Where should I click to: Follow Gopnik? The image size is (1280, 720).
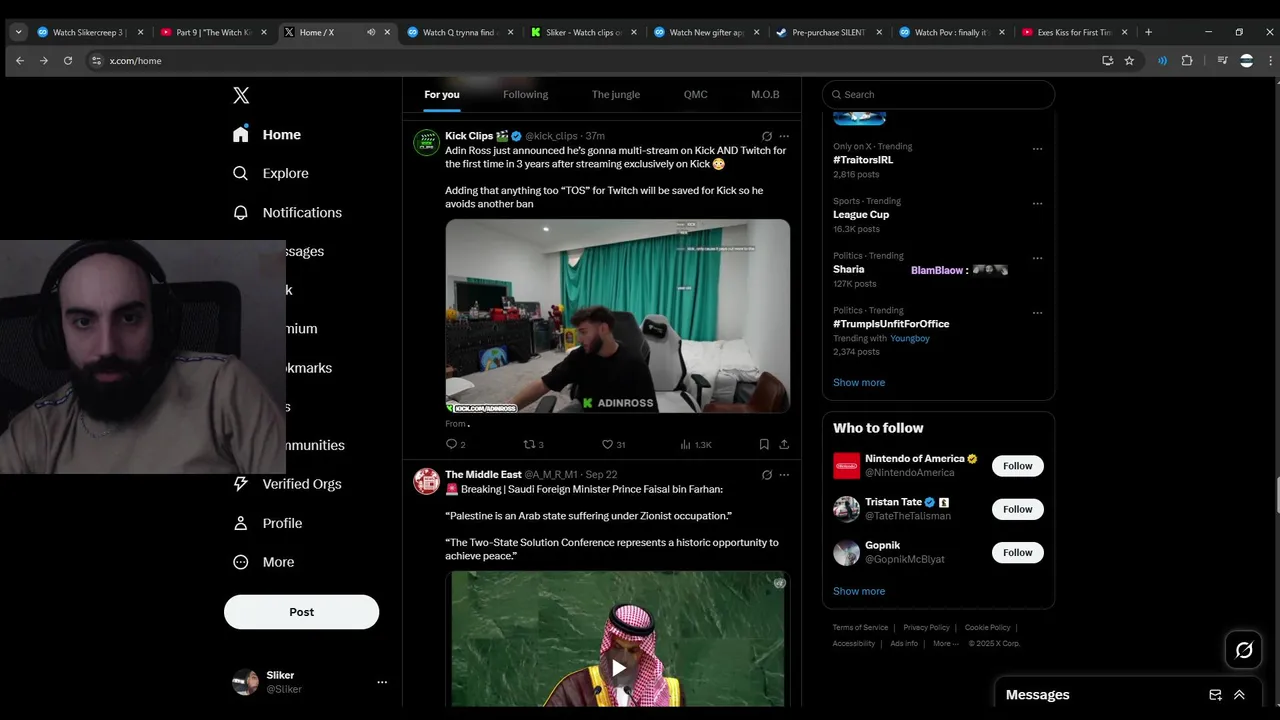click(x=1018, y=552)
